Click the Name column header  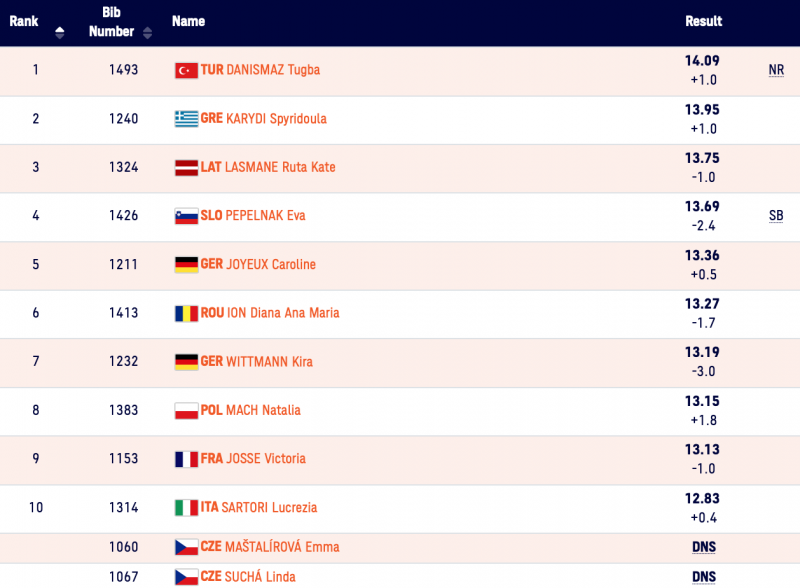[188, 21]
